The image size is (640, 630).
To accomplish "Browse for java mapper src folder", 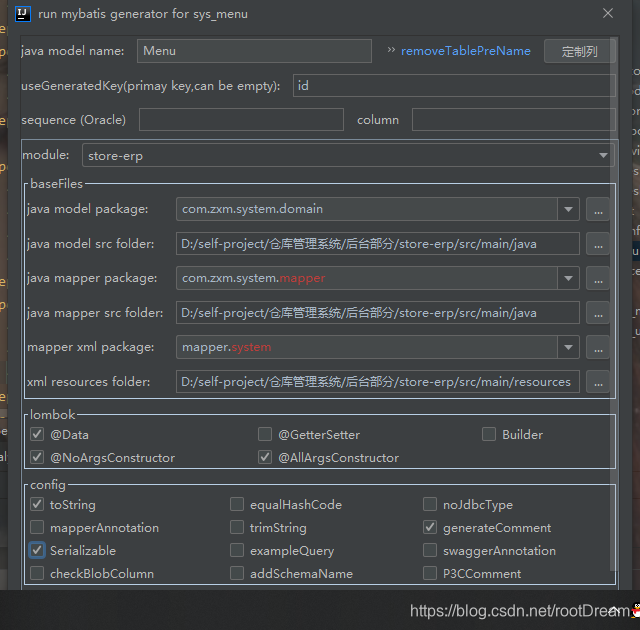I will [598, 313].
